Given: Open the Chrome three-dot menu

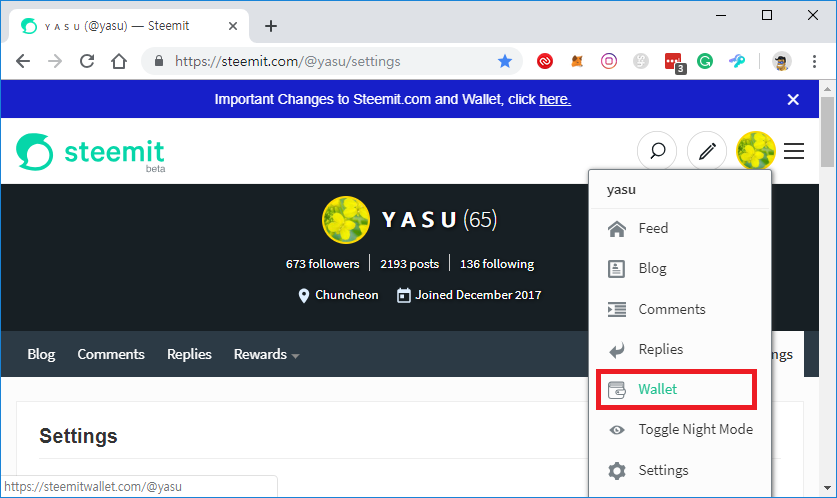Looking at the screenshot, I should tap(814, 61).
